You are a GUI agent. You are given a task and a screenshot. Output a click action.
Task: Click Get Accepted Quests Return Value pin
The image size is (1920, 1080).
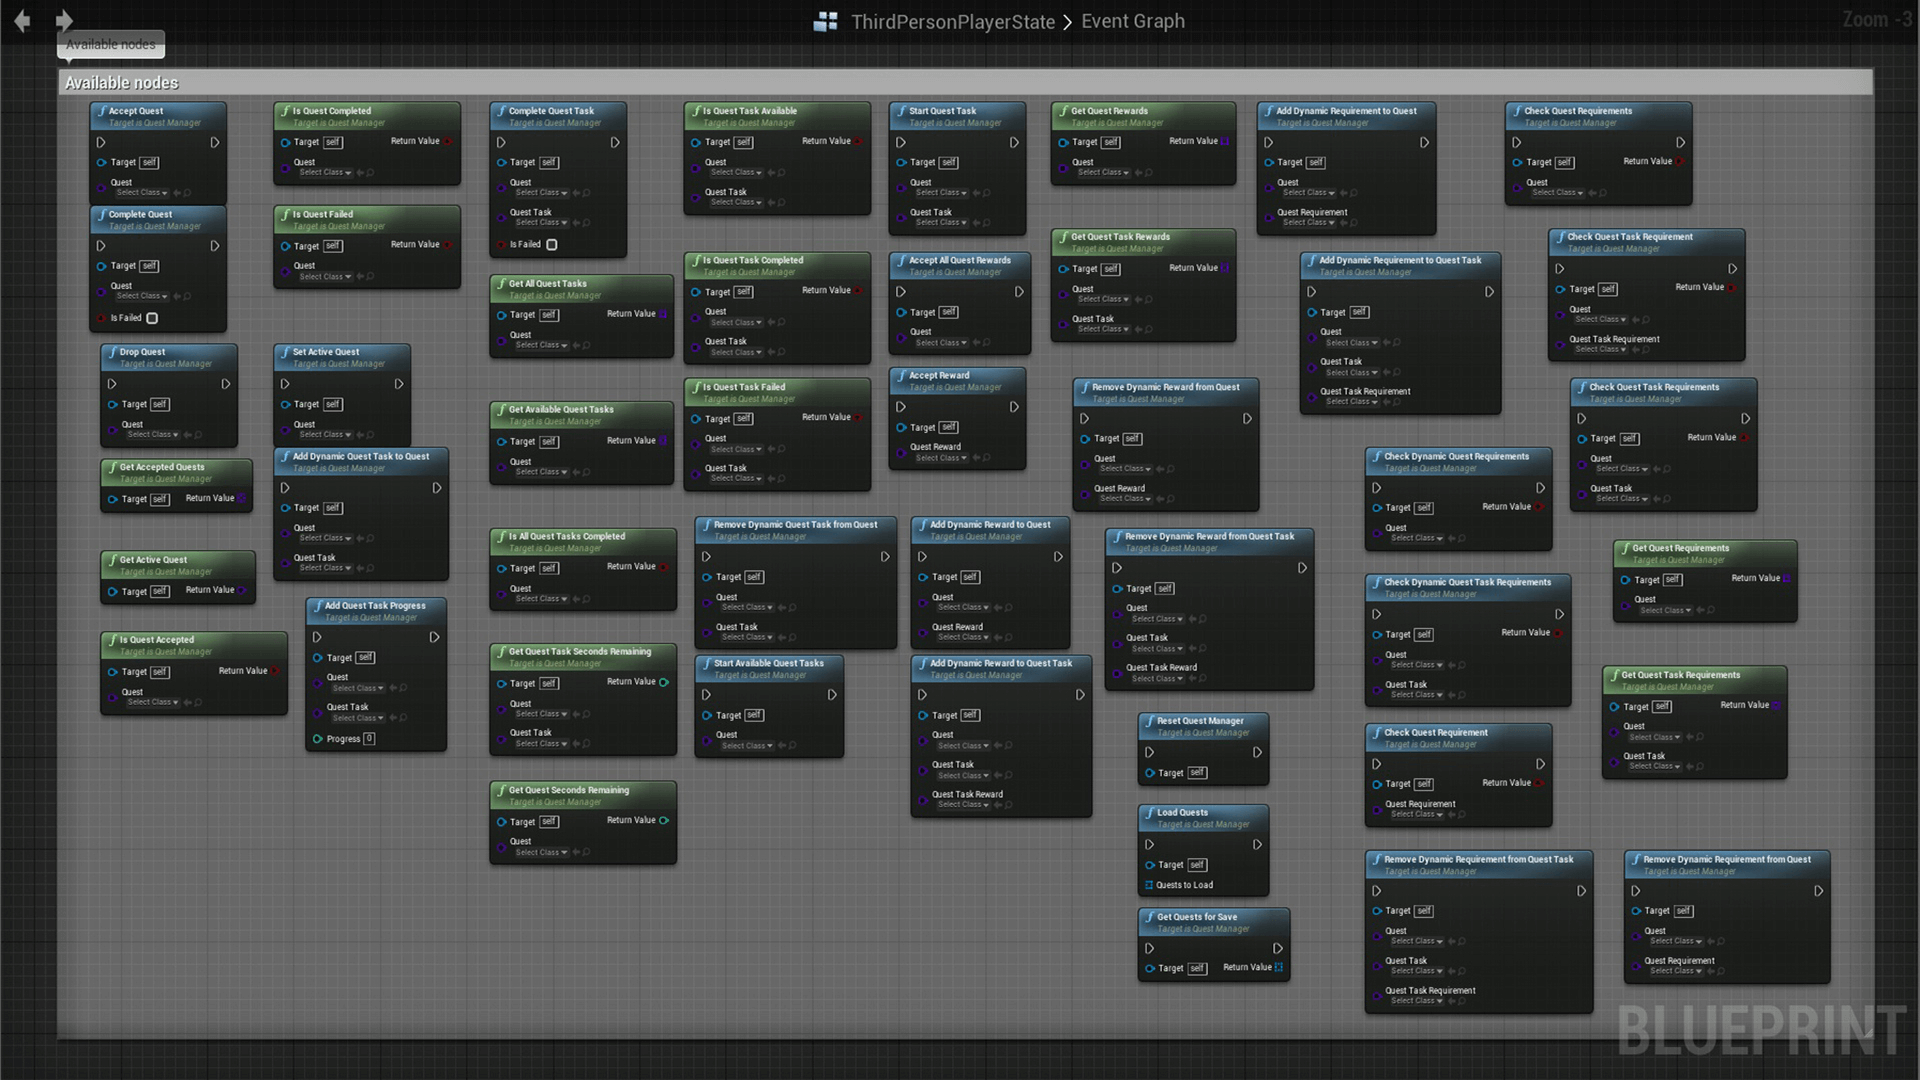point(242,498)
